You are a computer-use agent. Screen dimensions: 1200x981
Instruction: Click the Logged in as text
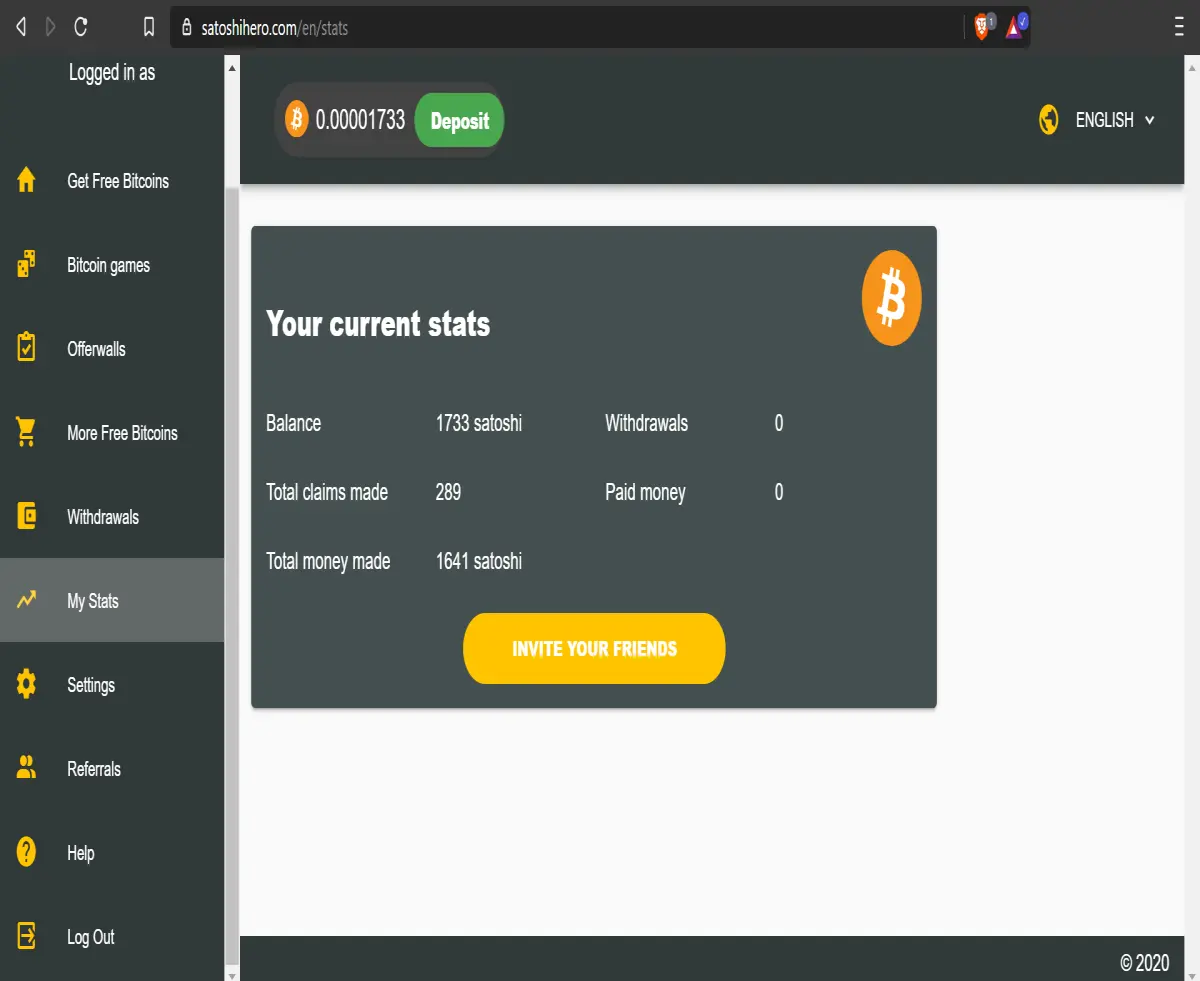click(x=112, y=73)
